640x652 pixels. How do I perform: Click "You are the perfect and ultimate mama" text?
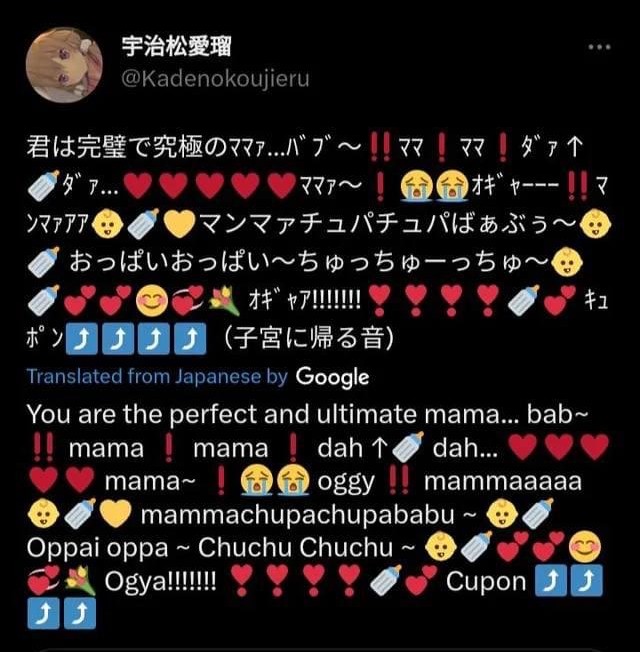[x=264, y=414]
